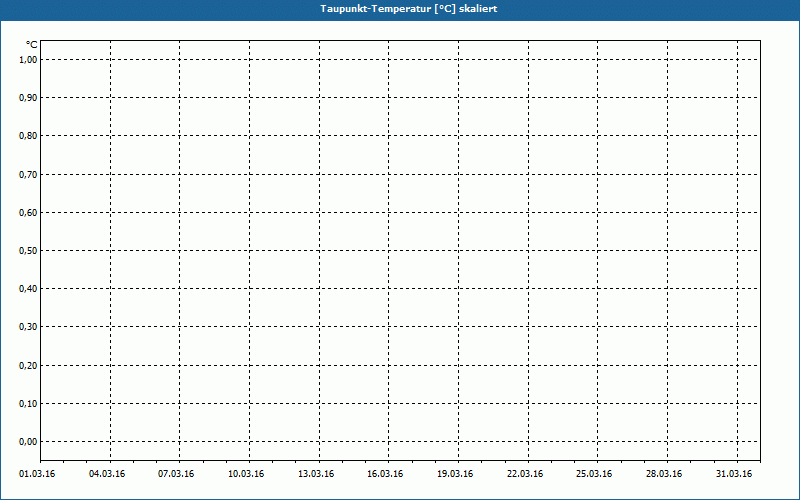Select the date label 28.03.16
Viewport: 800px width, 500px height.
(664, 474)
